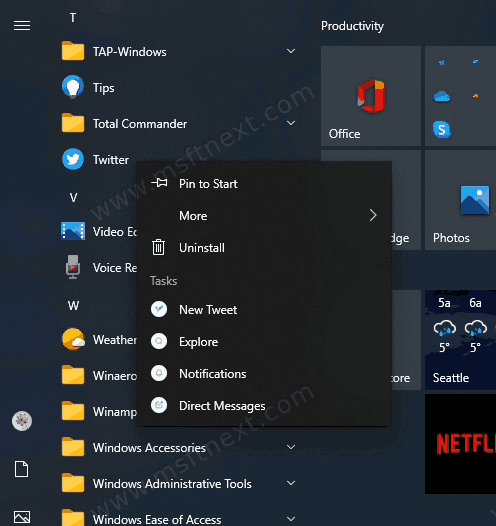This screenshot has width=496, height=526.
Task: Click the TAP-Windows label
Action: 129,52
